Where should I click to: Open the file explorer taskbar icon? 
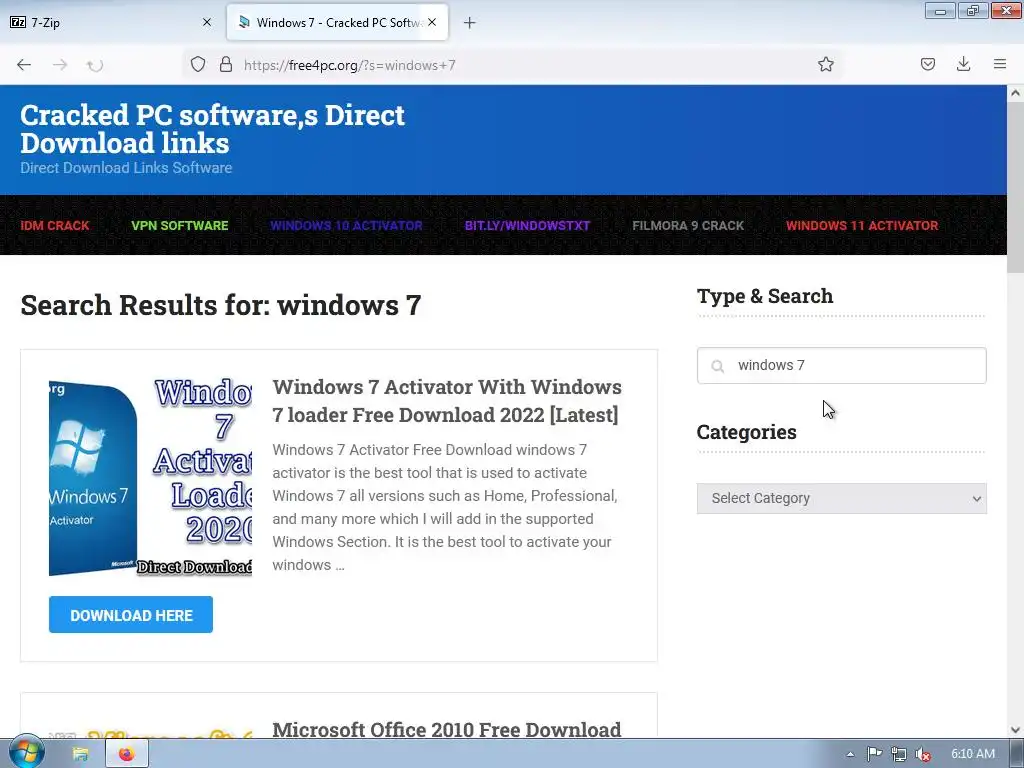coord(80,754)
